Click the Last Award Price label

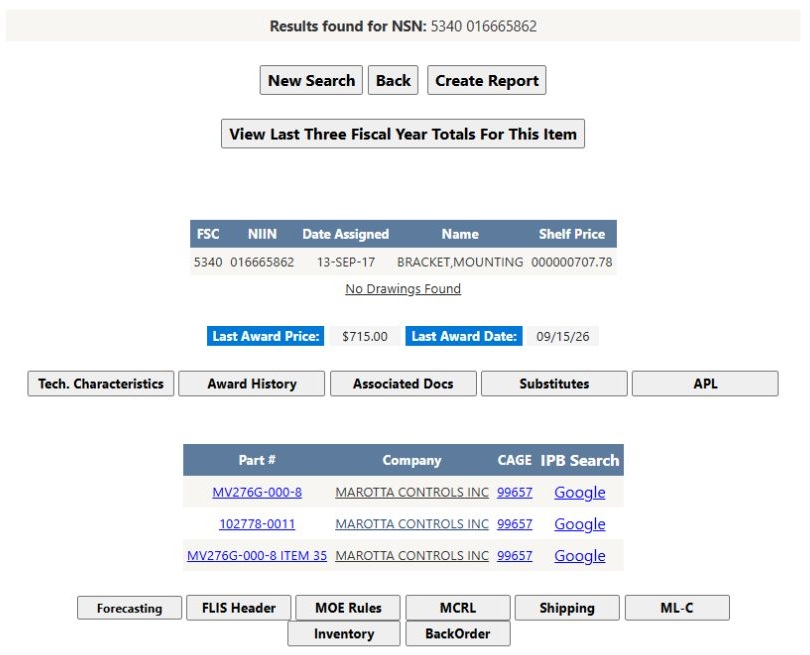[266, 336]
